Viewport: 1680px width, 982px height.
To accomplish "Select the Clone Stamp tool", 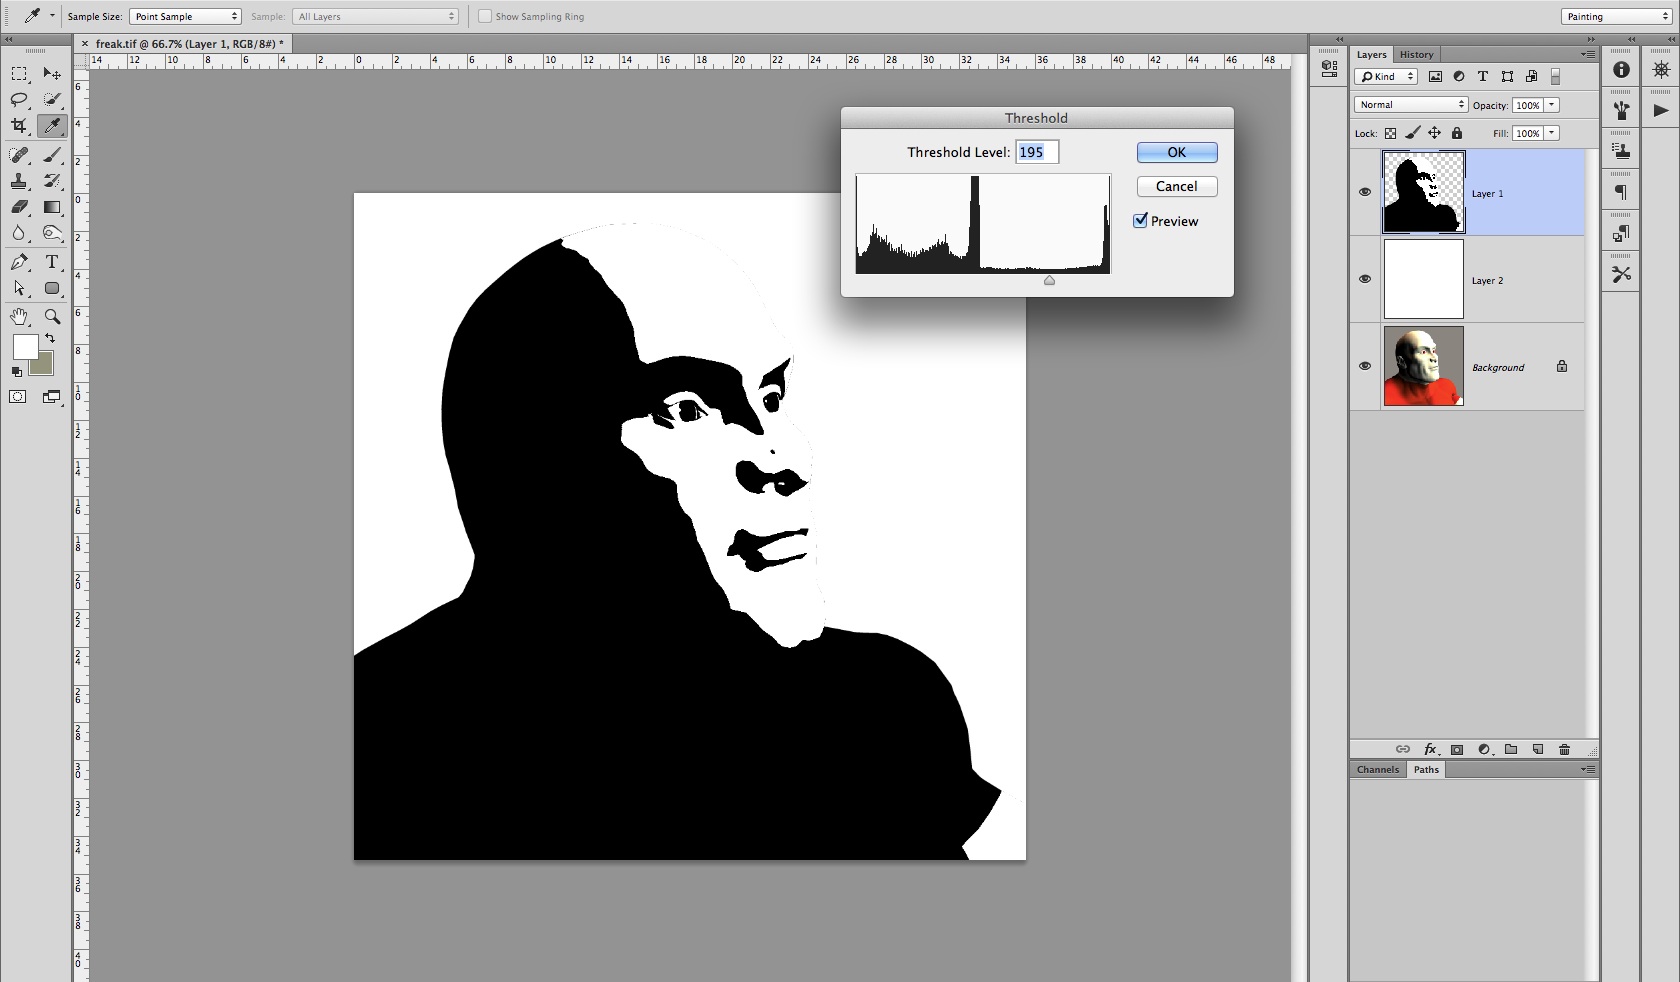I will click(19, 181).
